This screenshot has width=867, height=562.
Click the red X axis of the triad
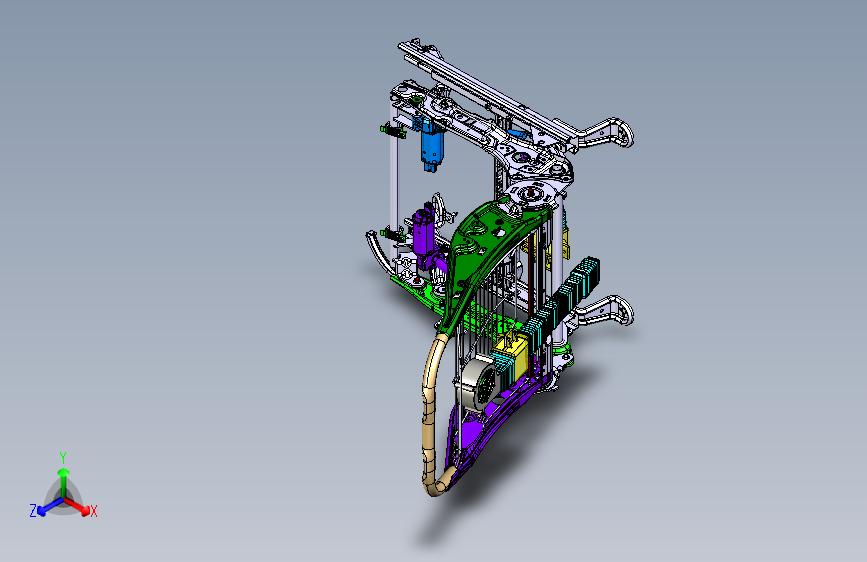point(77,506)
